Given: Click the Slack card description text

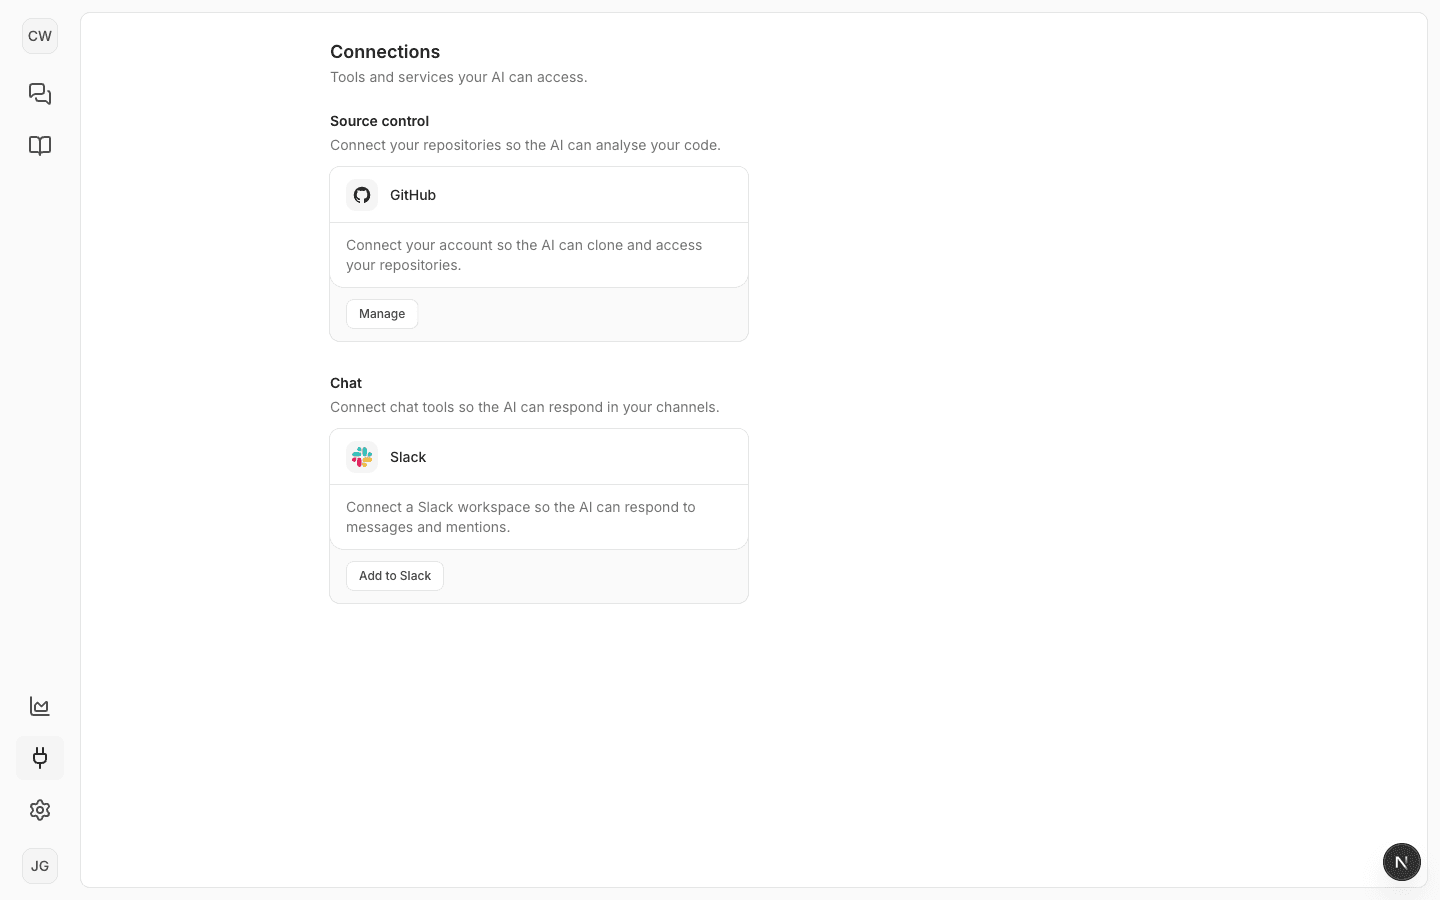Looking at the screenshot, I should tap(520, 517).
